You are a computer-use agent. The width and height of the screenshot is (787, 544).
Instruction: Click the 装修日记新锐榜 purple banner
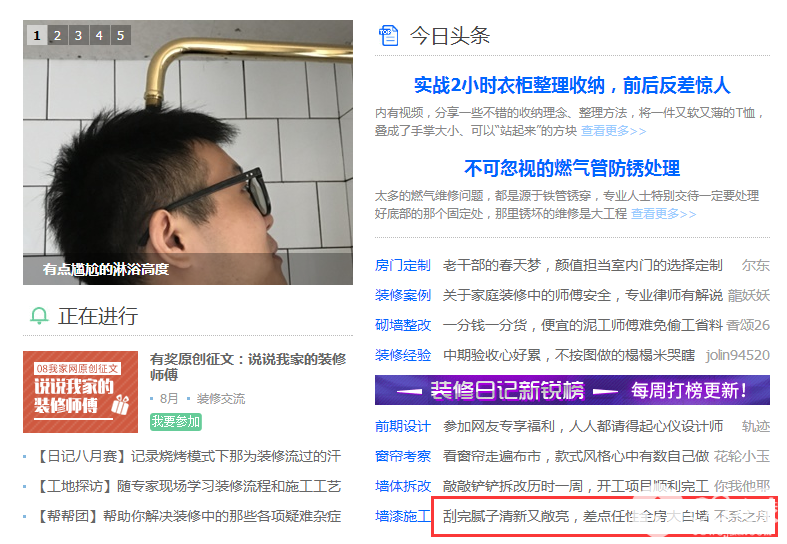click(x=572, y=390)
